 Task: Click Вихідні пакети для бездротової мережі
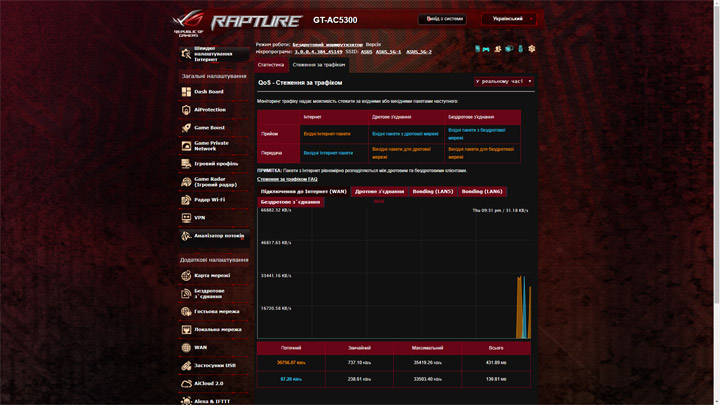[481, 153]
